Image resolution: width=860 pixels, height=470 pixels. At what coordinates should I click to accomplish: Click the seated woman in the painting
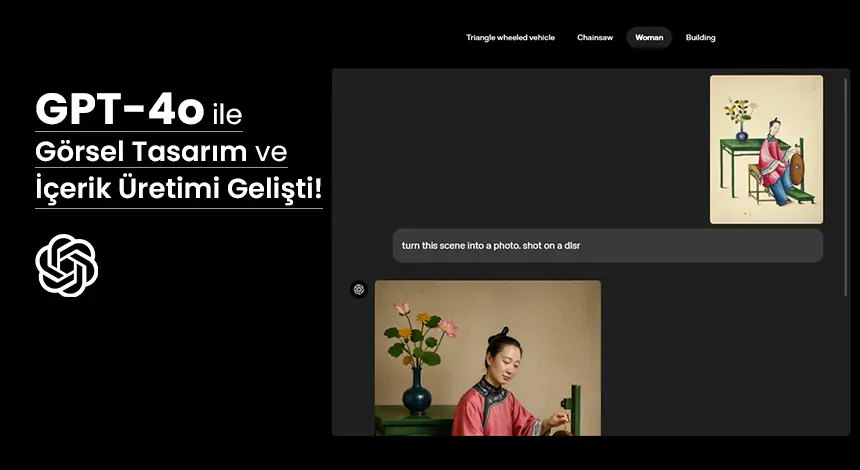pyautogui.click(x=775, y=160)
